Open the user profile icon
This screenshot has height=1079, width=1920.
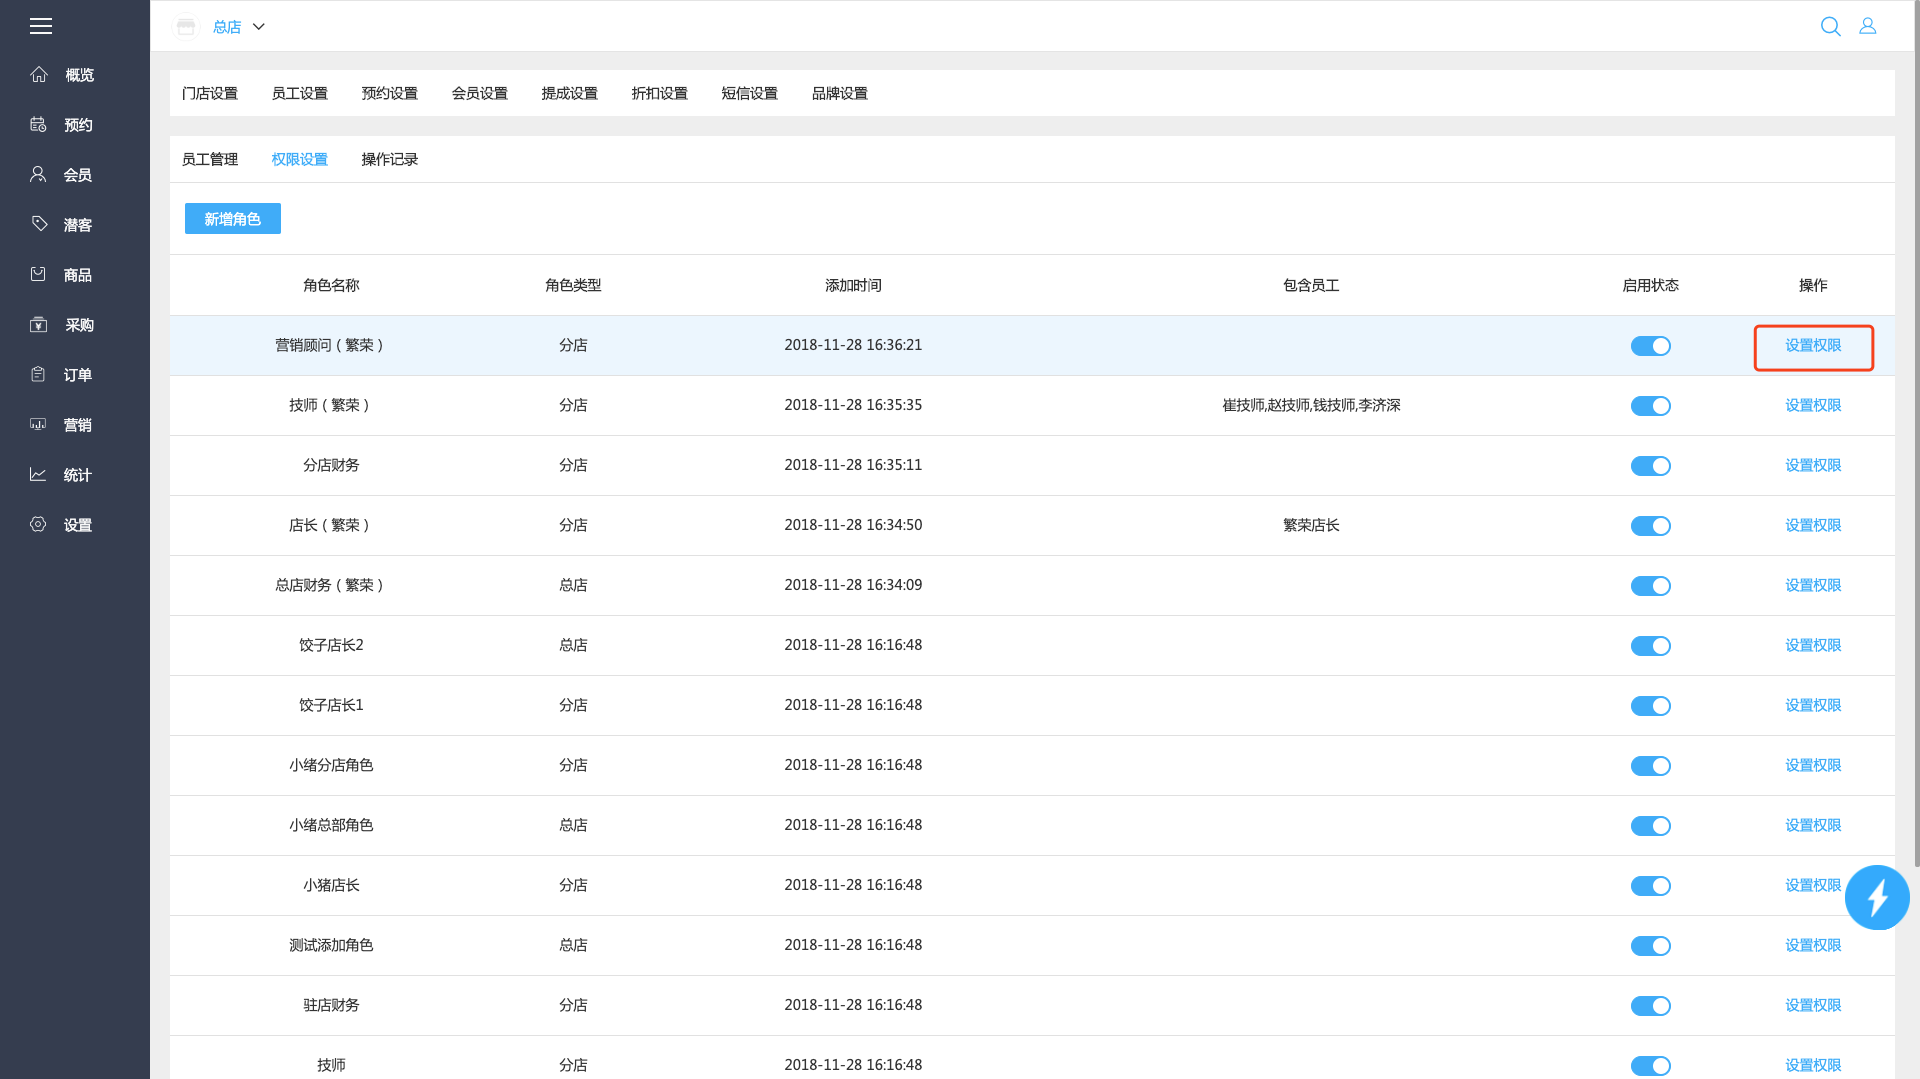[x=1867, y=27]
